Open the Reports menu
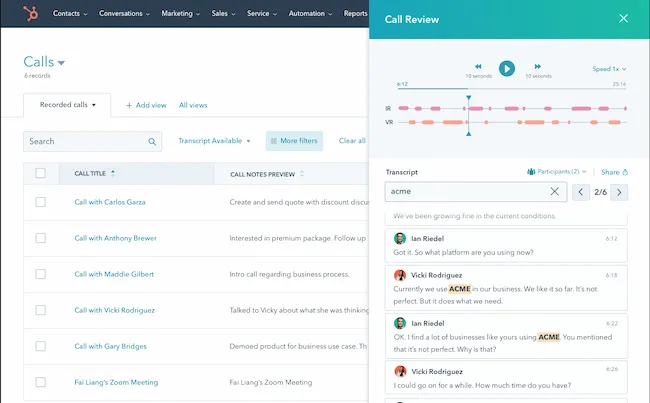The height and width of the screenshot is (403, 650). coord(356,13)
